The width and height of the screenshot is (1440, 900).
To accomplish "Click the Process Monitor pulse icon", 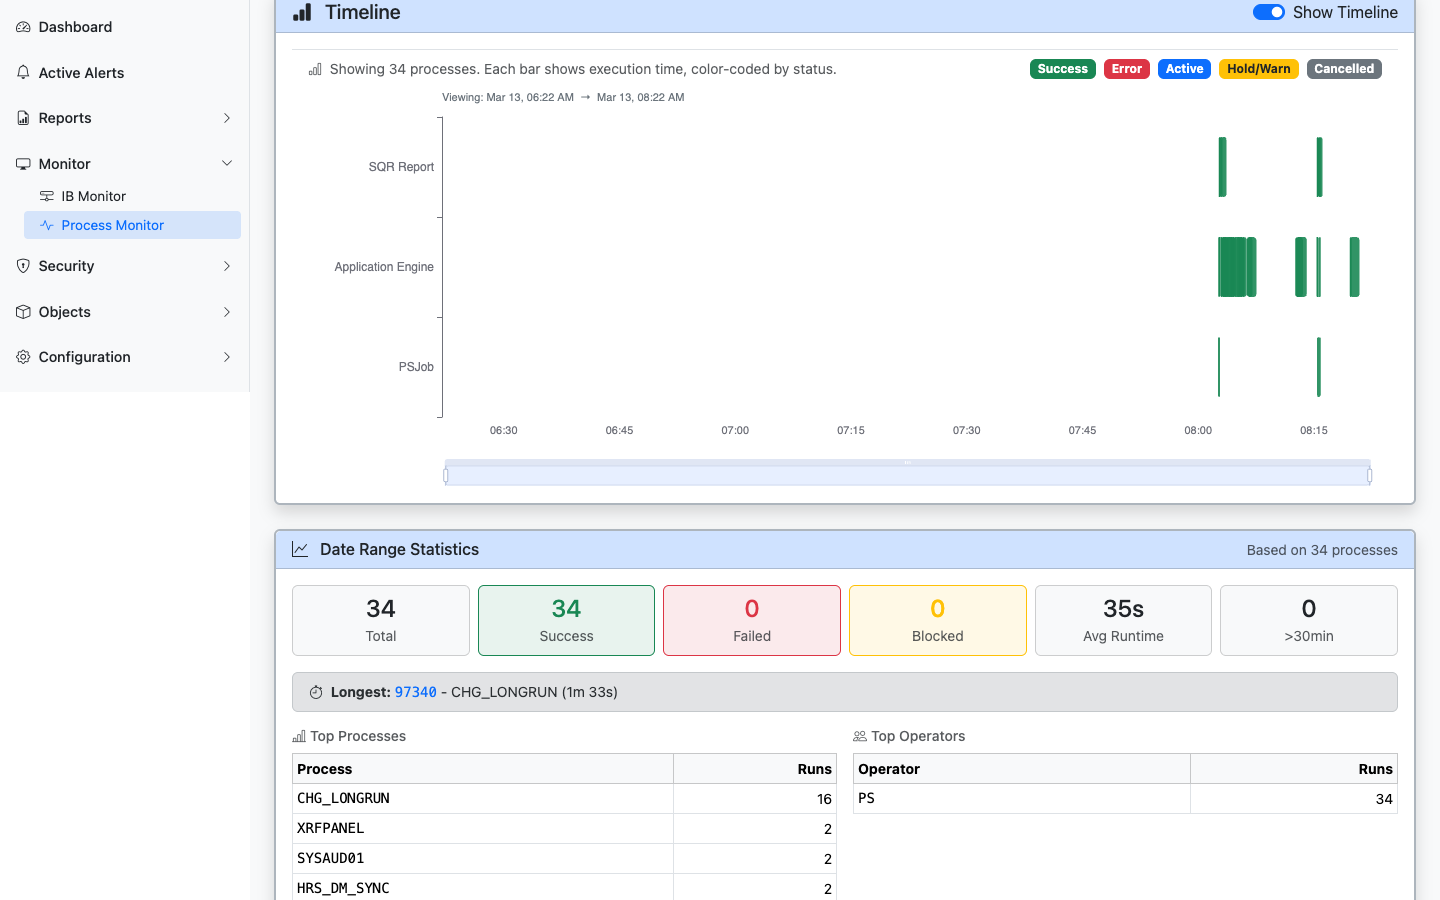I will (x=47, y=225).
